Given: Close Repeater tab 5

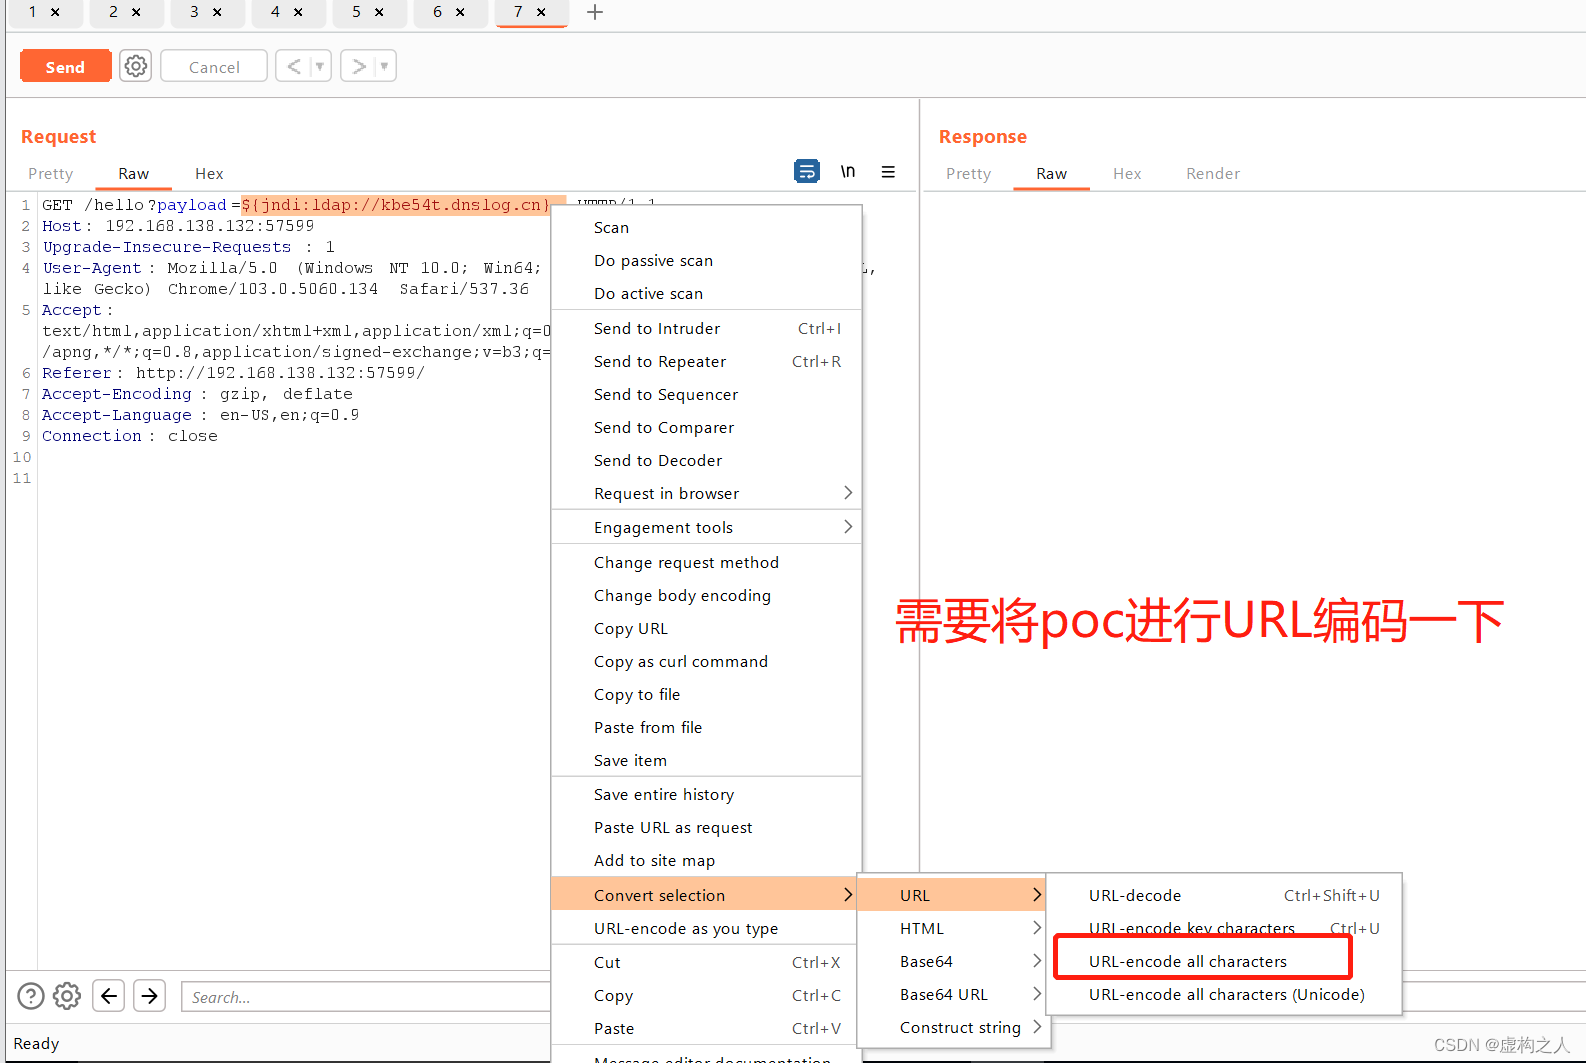Looking at the screenshot, I should pyautogui.click(x=379, y=12).
